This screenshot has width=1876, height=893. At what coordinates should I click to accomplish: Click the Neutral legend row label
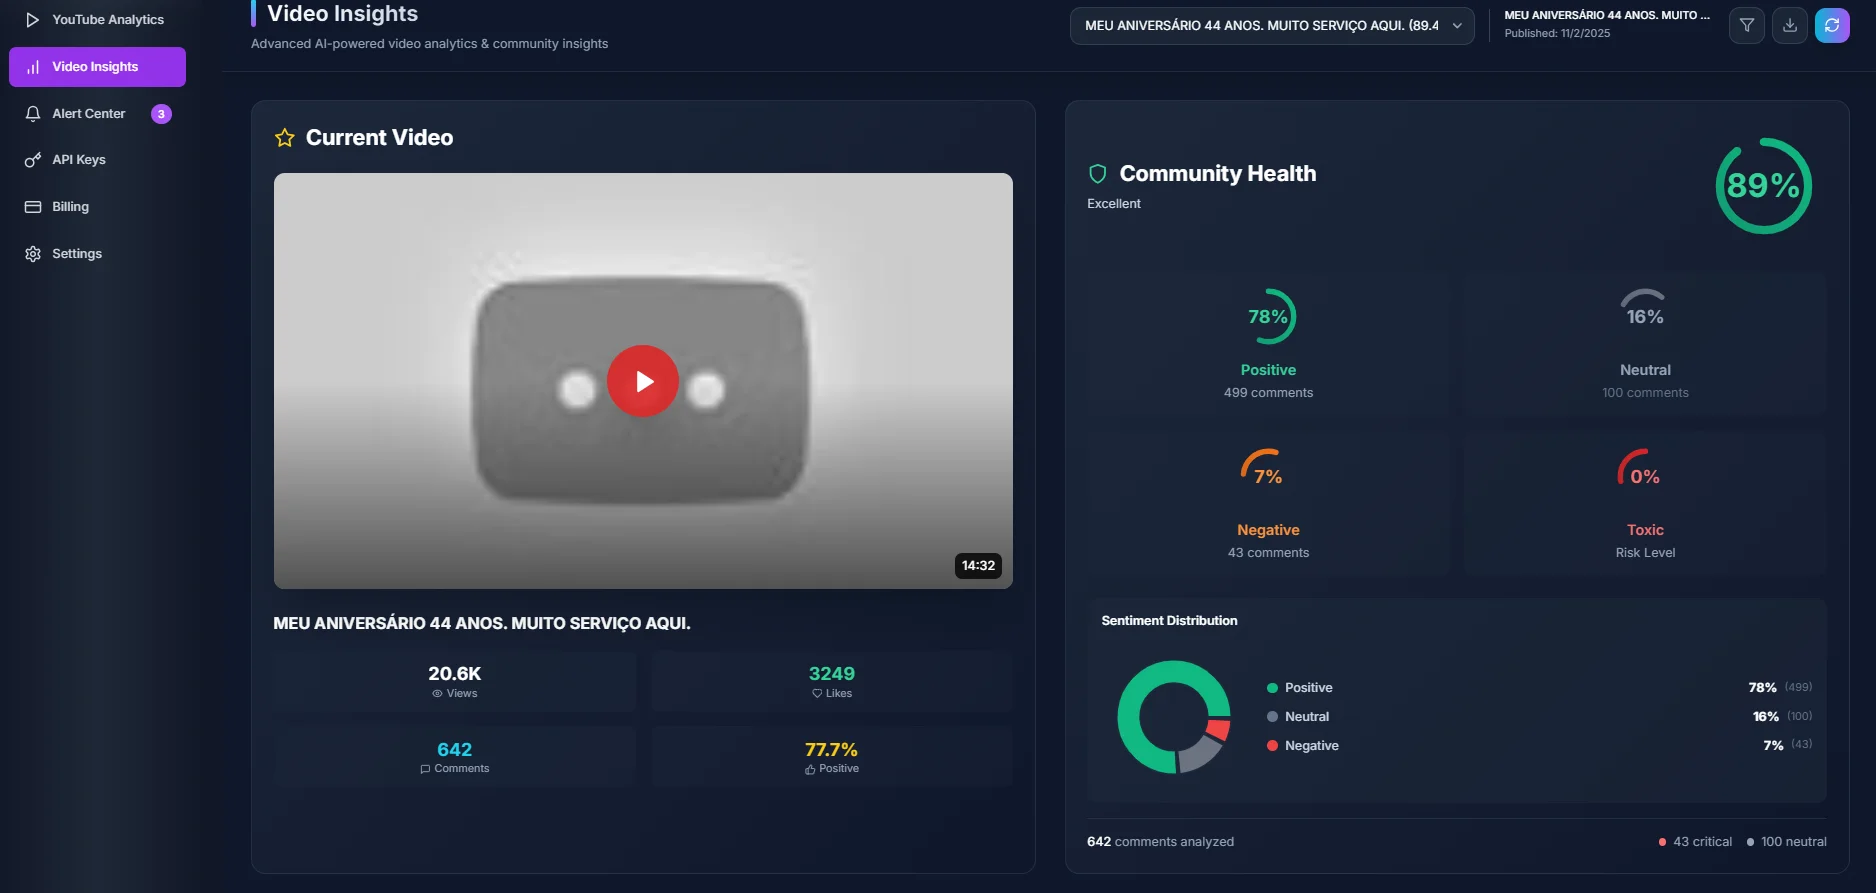click(1307, 717)
